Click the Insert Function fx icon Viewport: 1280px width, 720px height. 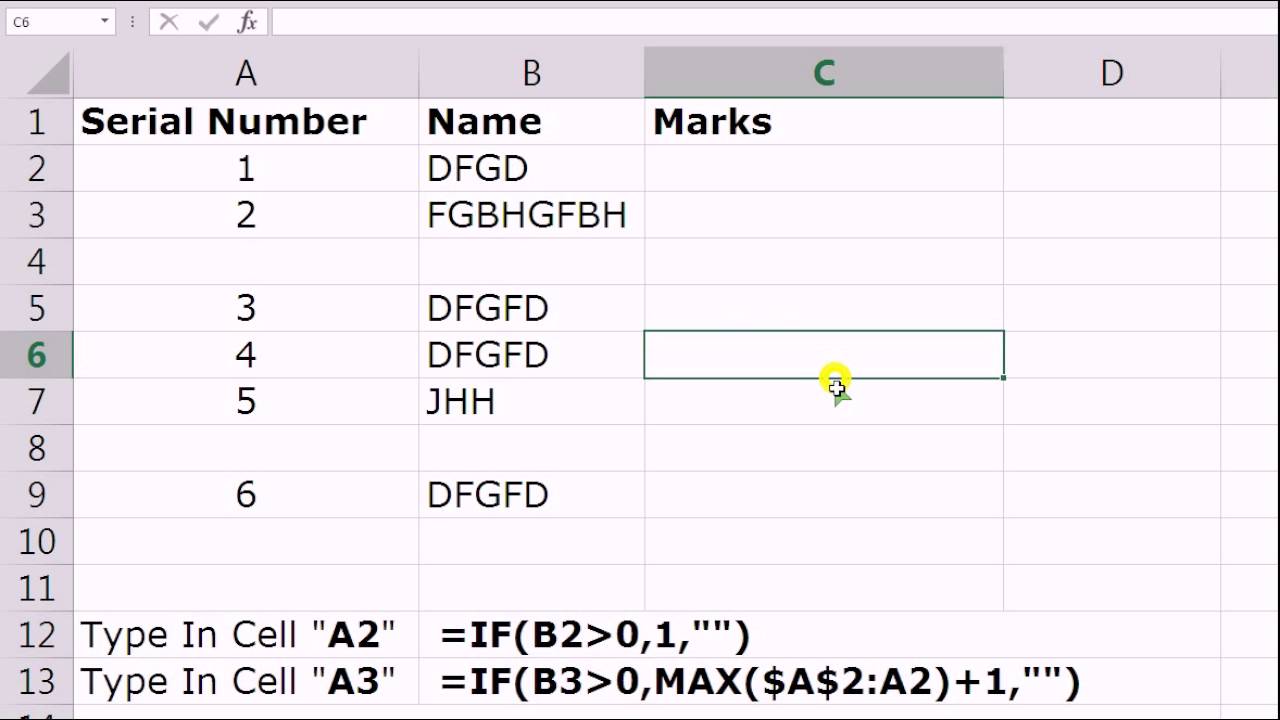pos(247,21)
